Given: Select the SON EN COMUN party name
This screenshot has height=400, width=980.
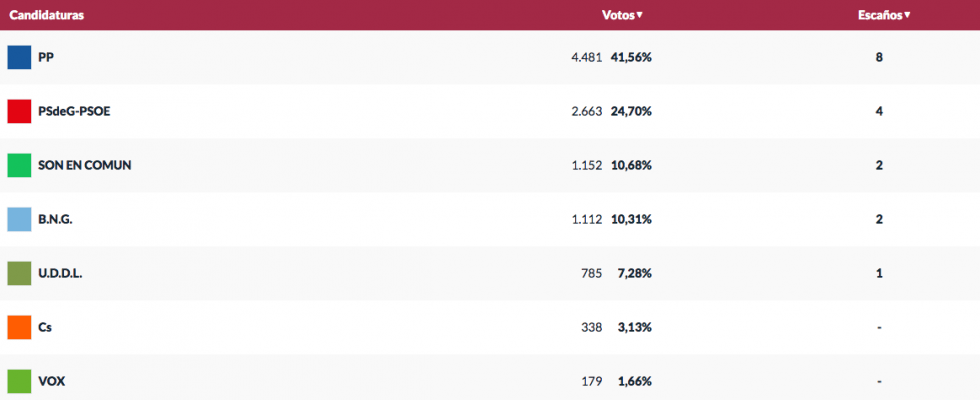Looking at the screenshot, I should [x=84, y=165].
